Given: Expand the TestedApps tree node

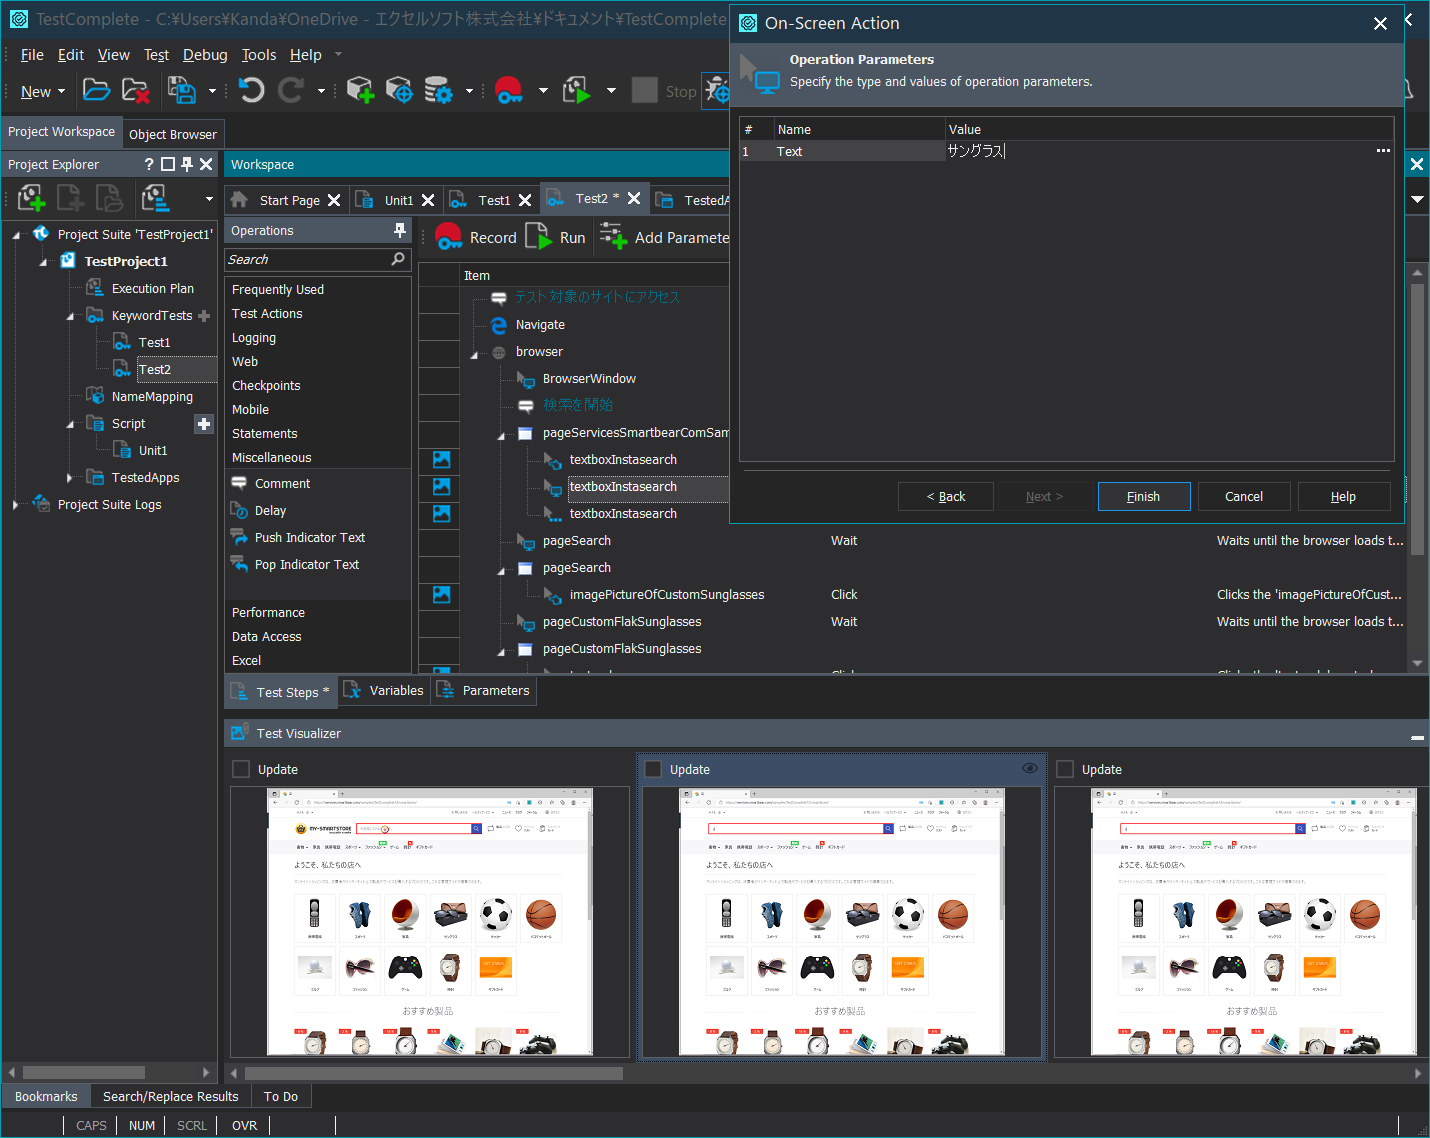Looking at the screenshot, I should click(69, 477).
